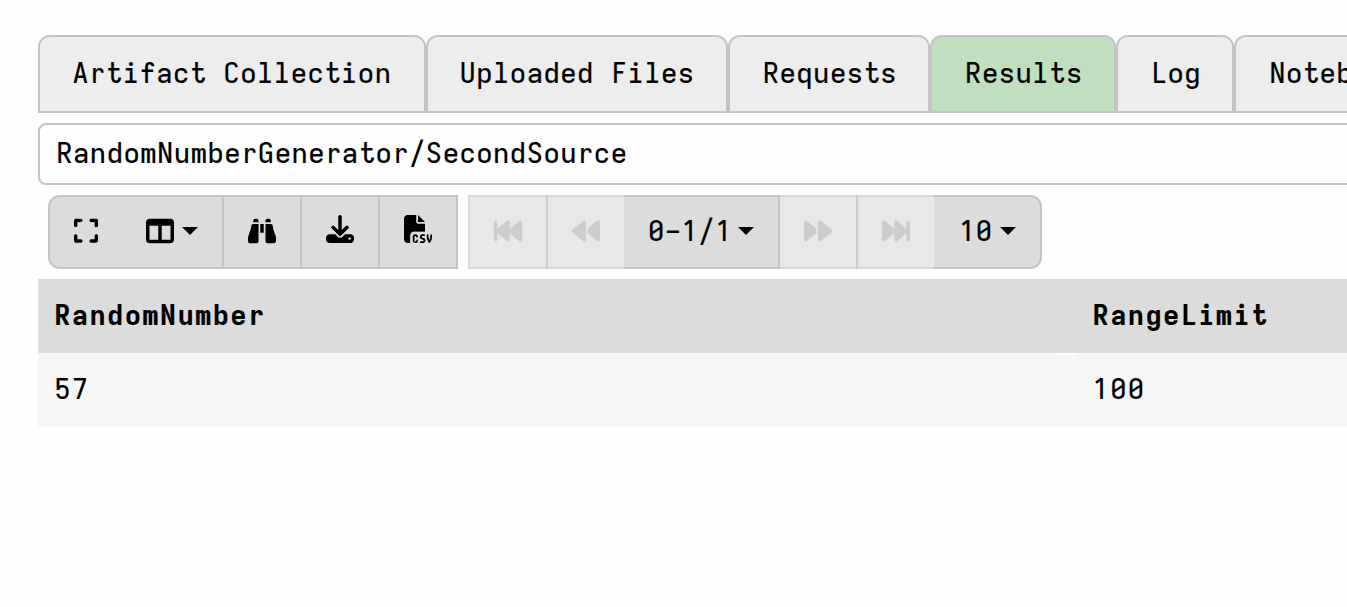The image size is (1347, 607).
Task: Open the column visibility selector
Action: 172,232
